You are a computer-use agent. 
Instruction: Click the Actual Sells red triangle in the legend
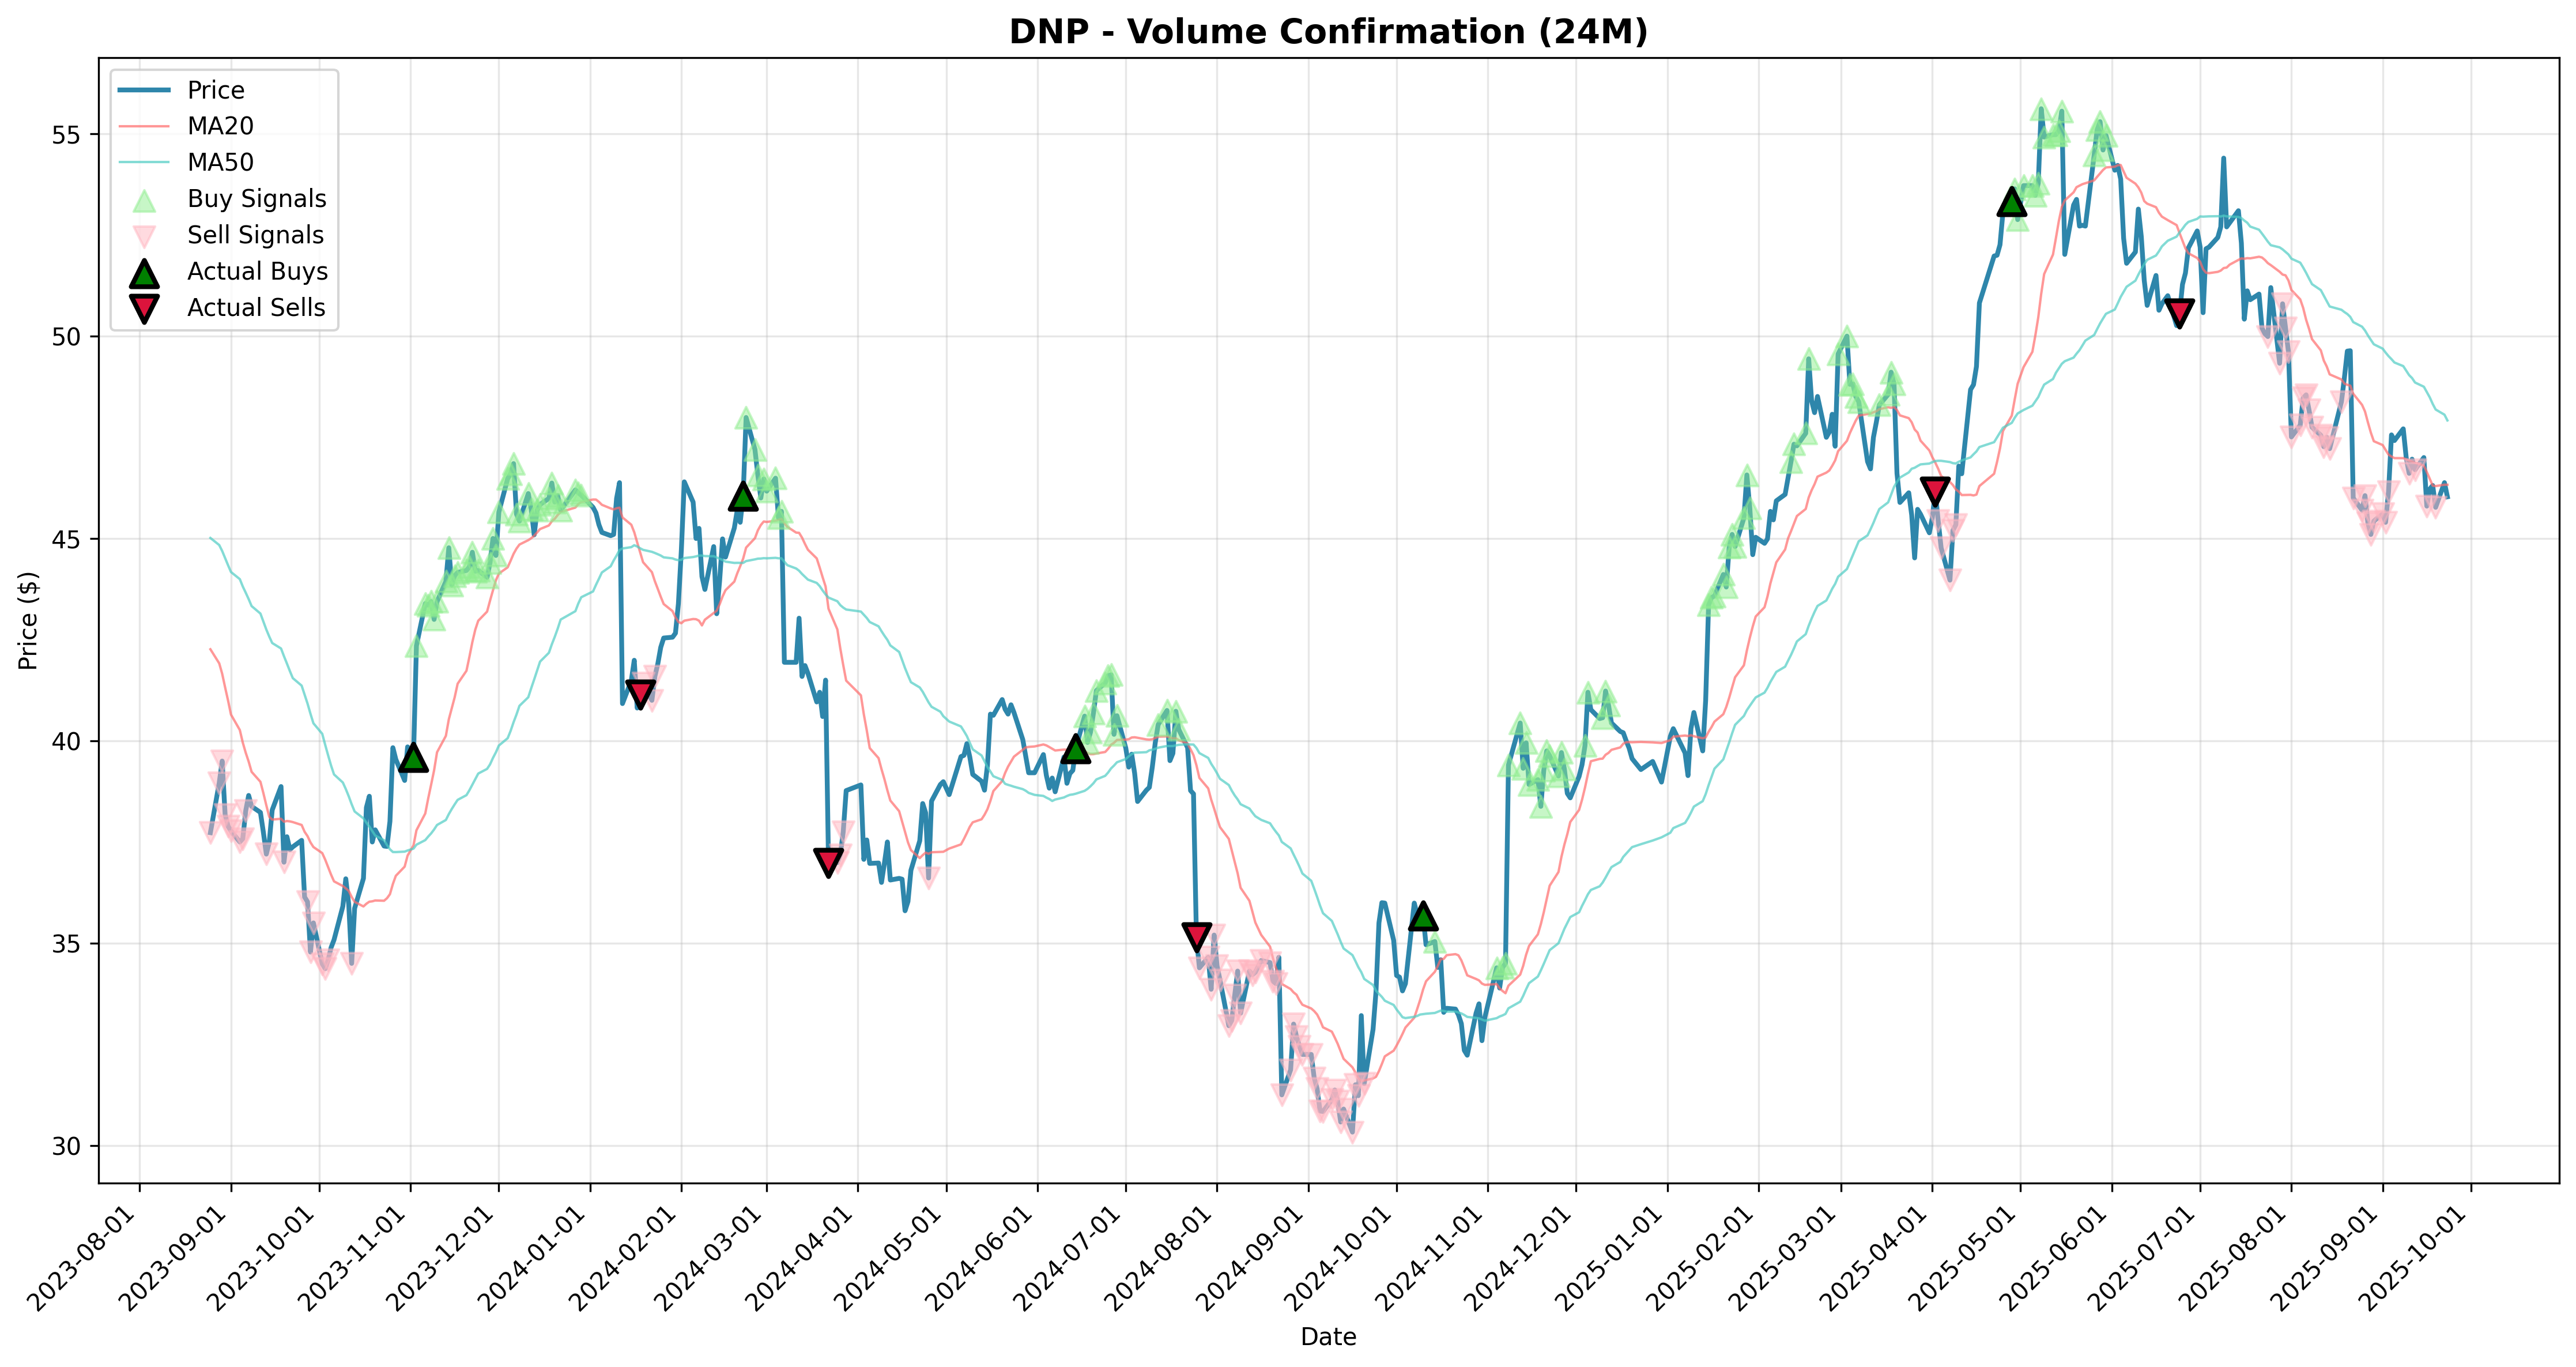pos(144,309)
